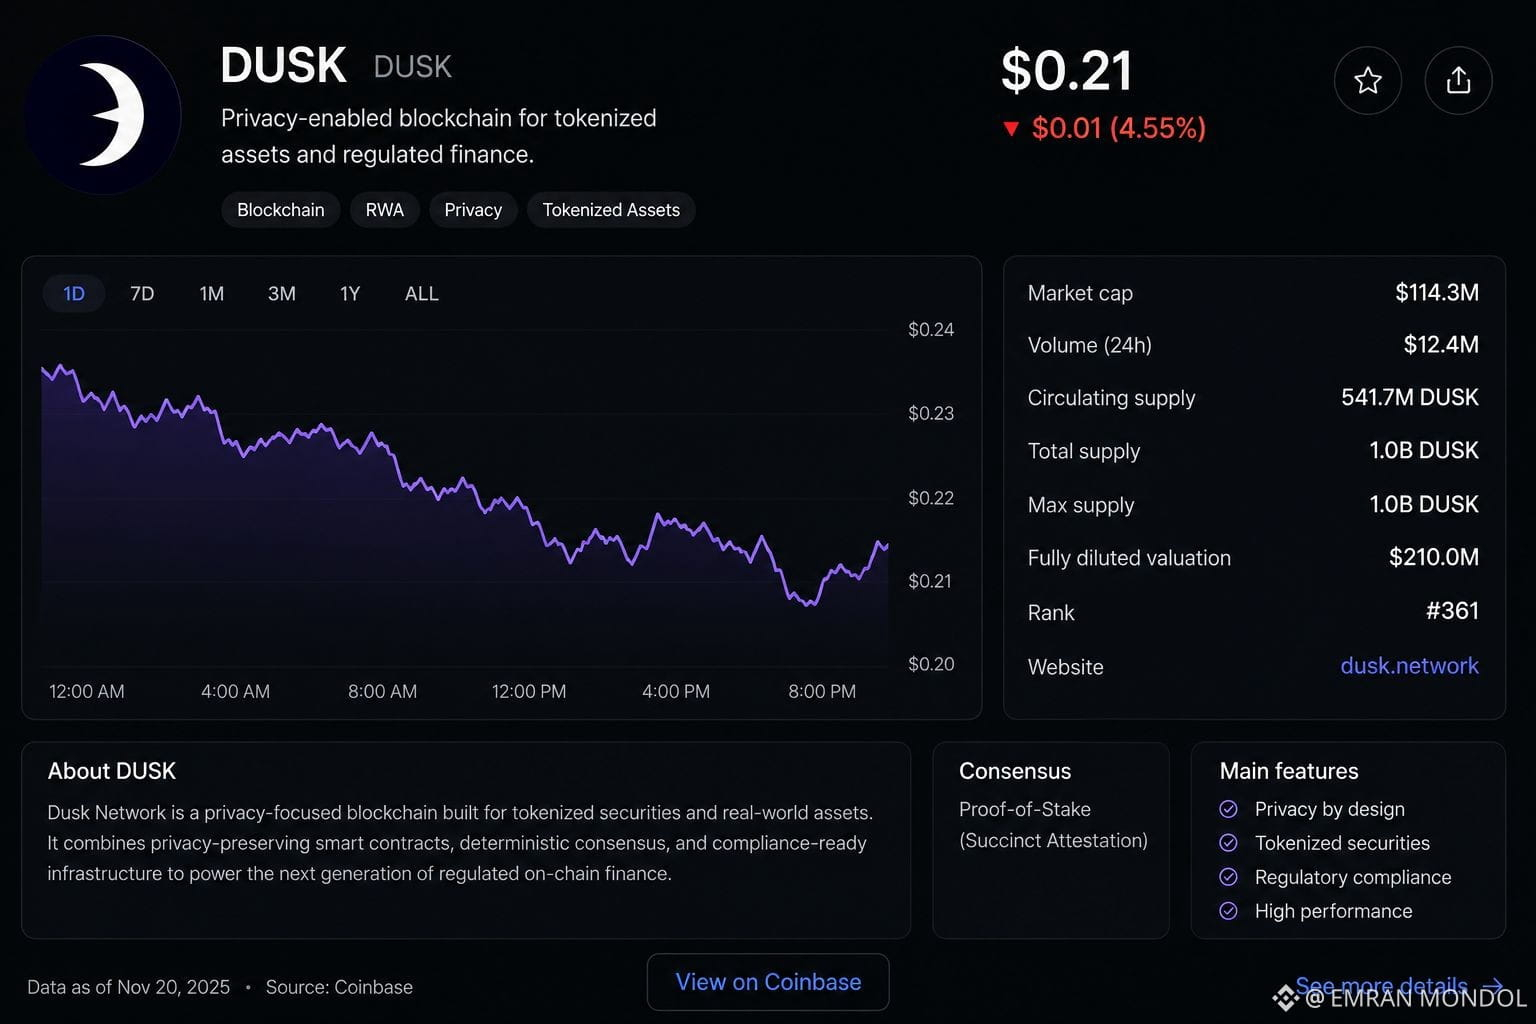
Task: Click the $0.24 y-axis label
Action: coord(931,330)
